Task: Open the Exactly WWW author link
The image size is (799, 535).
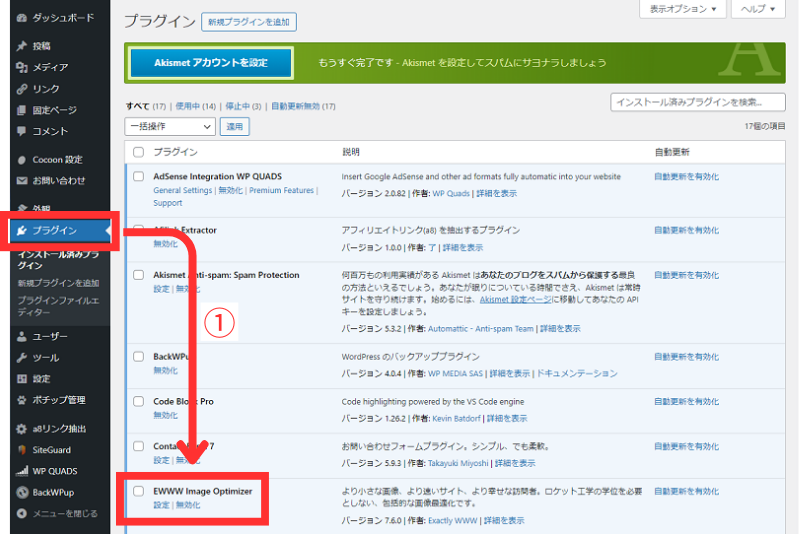Action: click(x=452, y=520)
